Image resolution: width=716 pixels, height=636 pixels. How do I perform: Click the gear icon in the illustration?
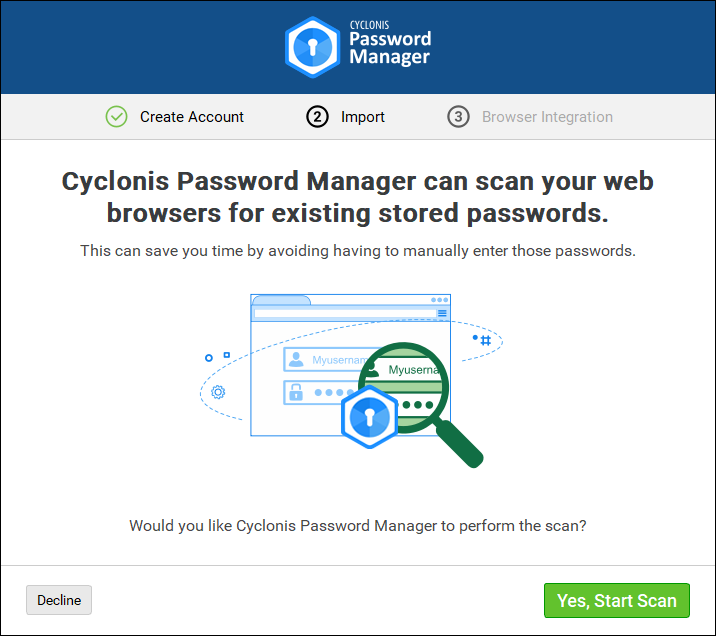[x=218, y=392]
